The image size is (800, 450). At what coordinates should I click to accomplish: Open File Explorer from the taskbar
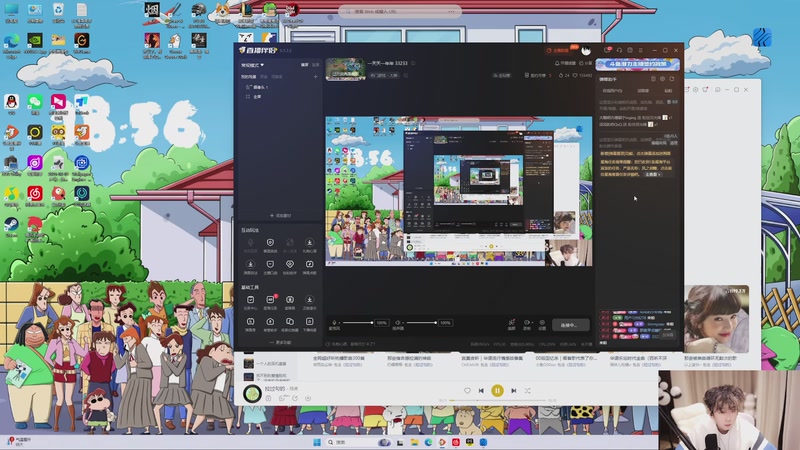414,442
